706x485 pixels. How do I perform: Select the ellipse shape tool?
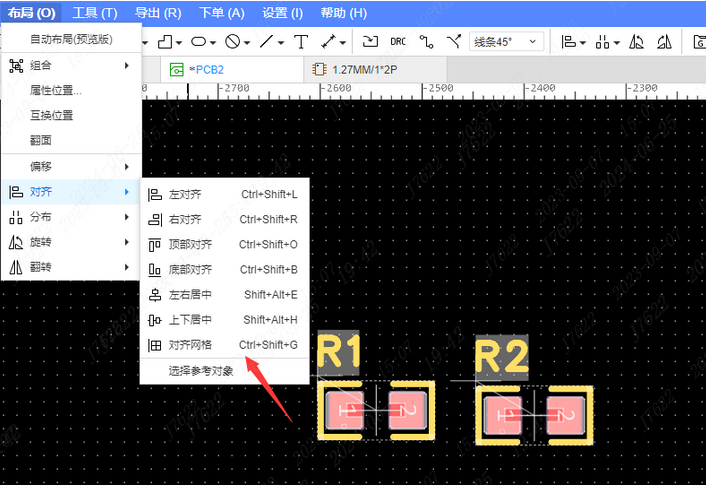tap(198, 42)
